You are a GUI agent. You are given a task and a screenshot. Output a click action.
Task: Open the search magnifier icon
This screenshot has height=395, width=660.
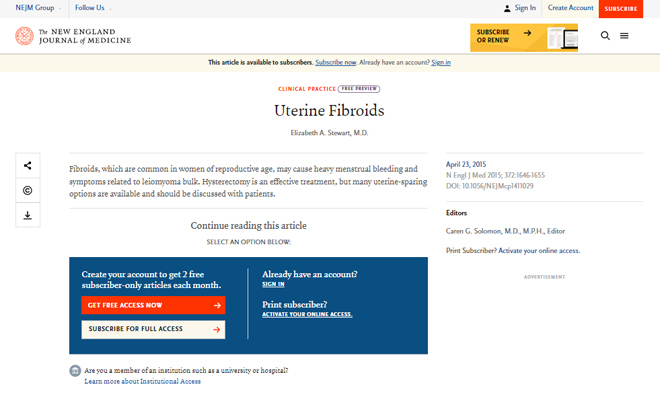(x=605, y=36)
